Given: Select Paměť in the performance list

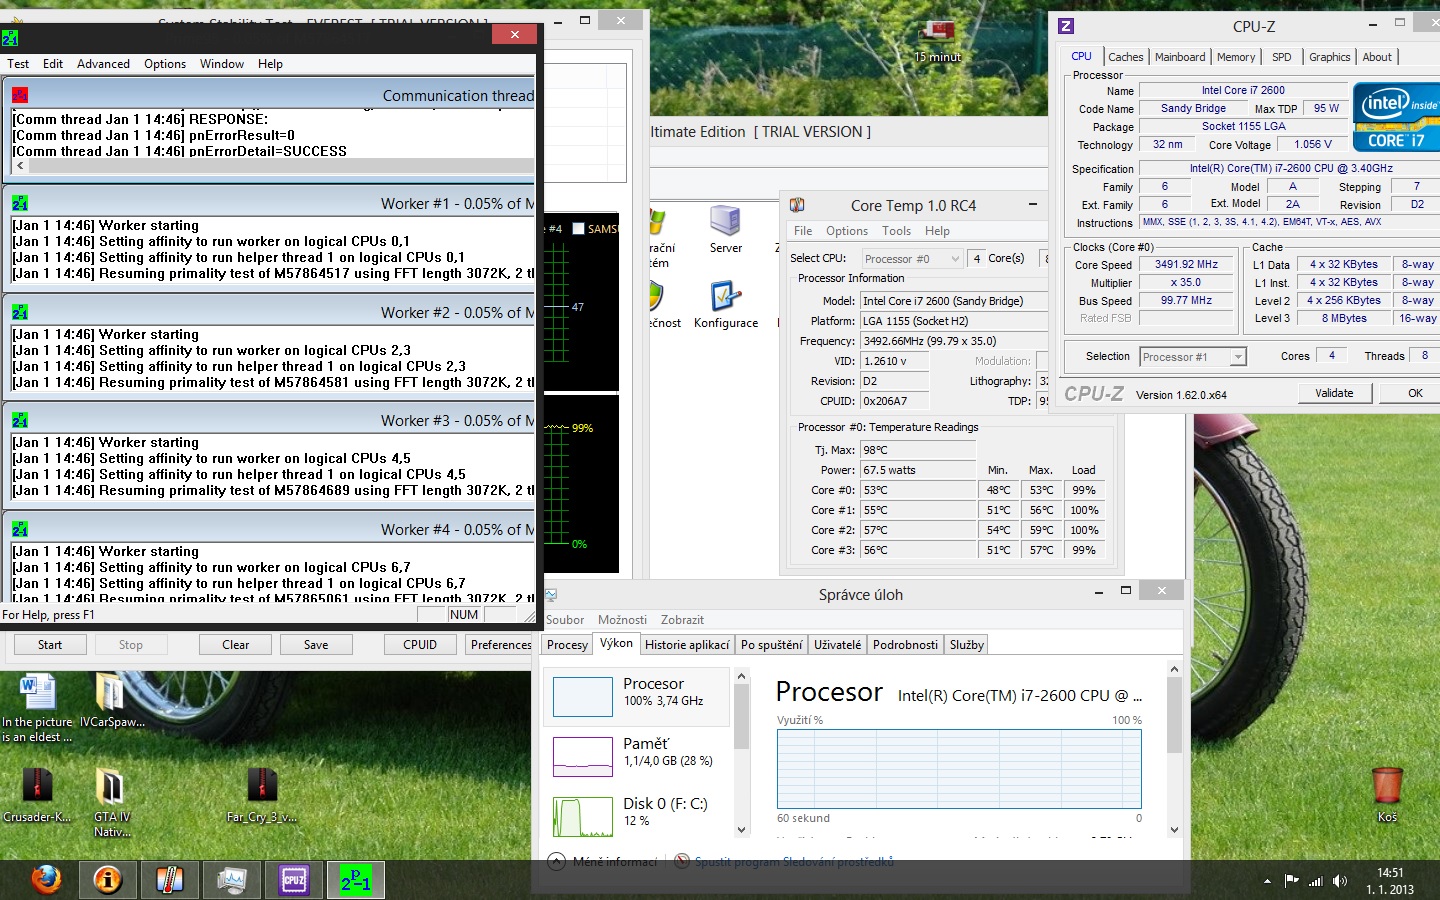Looking at the screenshot, I should [638, 756].
